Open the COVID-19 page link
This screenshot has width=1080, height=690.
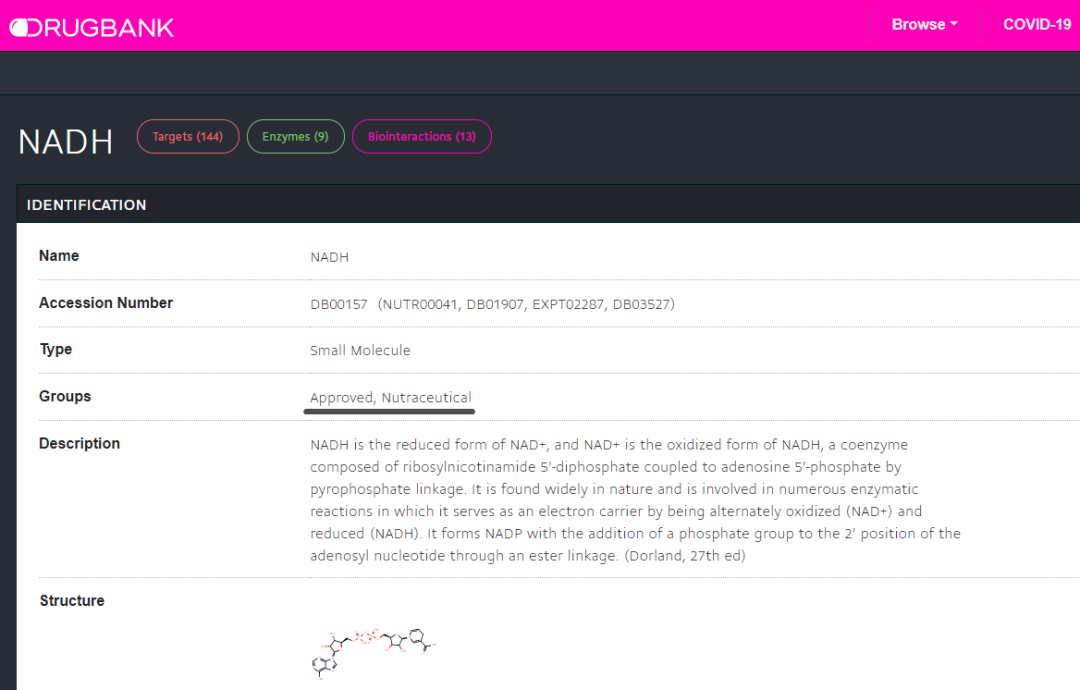[1037, 25]
